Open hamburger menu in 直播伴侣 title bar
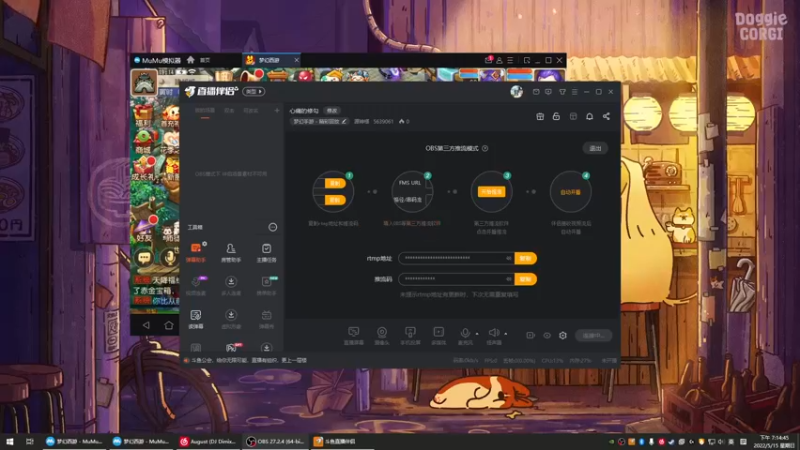 tap(574, 92)
